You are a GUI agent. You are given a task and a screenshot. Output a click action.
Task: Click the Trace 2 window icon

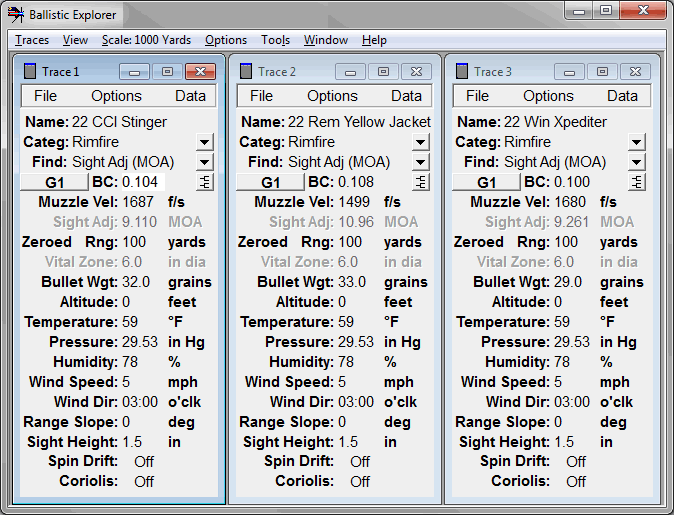[x=246, y=71]
